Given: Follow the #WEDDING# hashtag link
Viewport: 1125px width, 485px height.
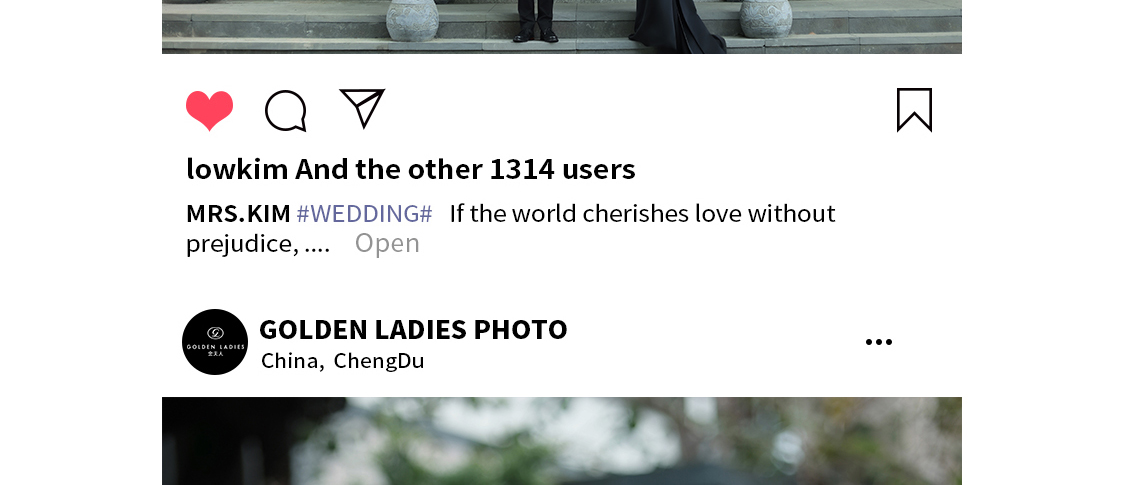Looking at the screenshot, I should (x=364, y=214).
